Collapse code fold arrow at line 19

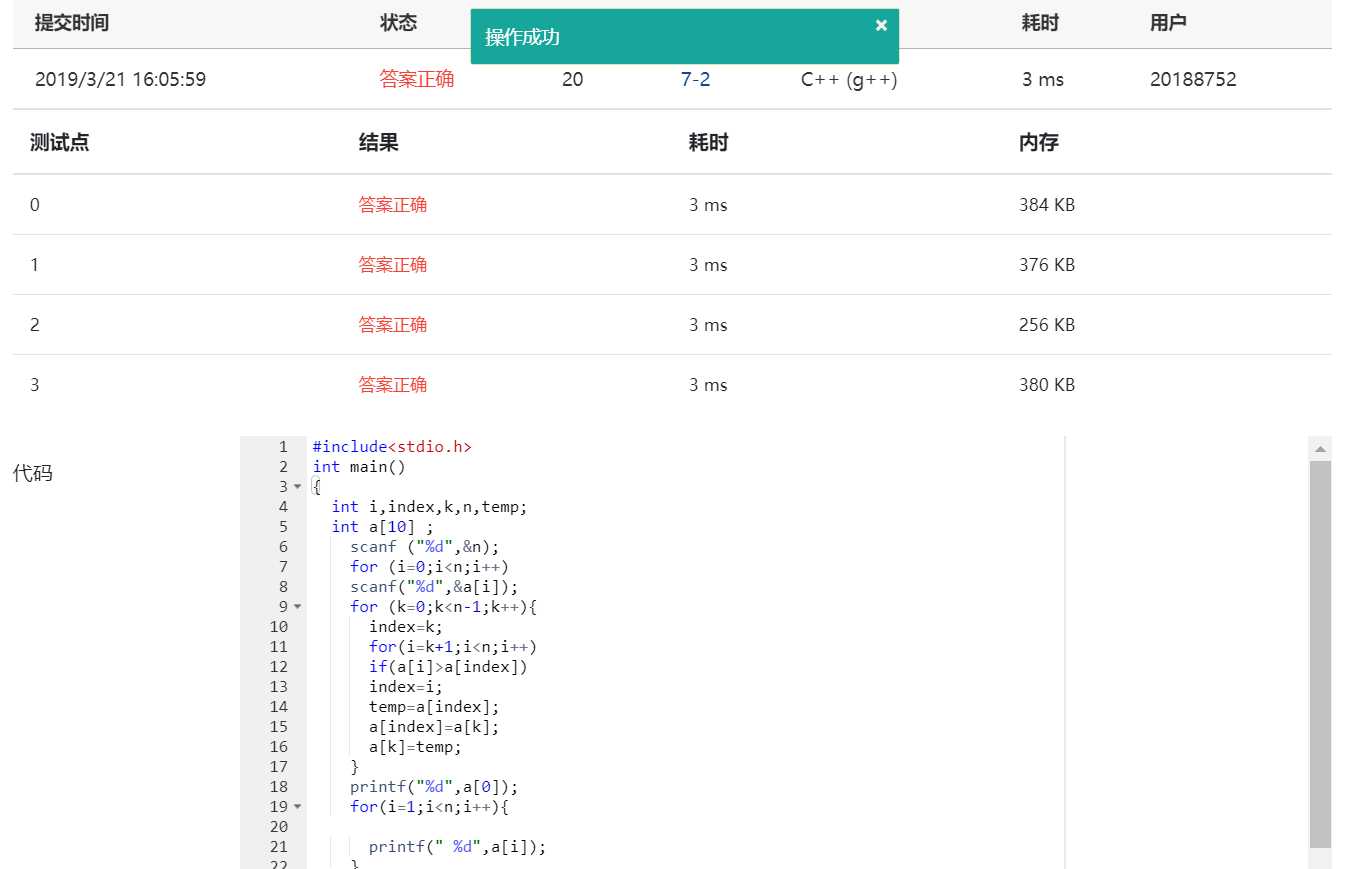tap(297, 807)
